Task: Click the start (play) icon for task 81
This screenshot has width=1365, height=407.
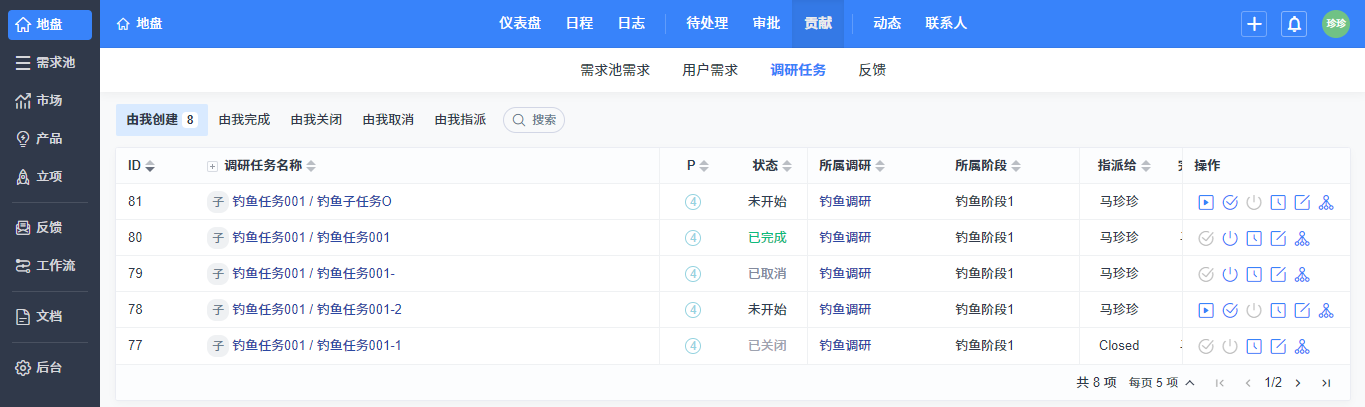Action: (1206, 202)
